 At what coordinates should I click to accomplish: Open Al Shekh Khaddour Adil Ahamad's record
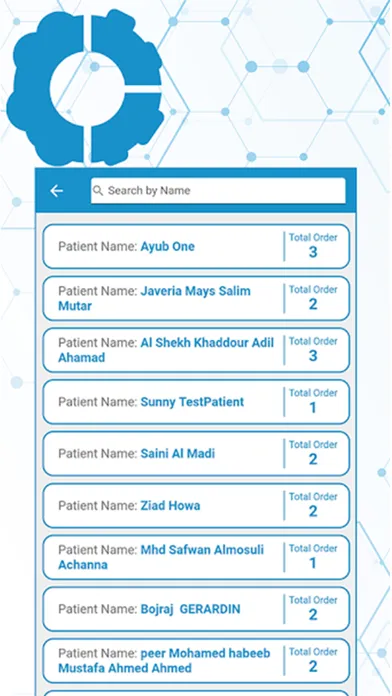196,350
